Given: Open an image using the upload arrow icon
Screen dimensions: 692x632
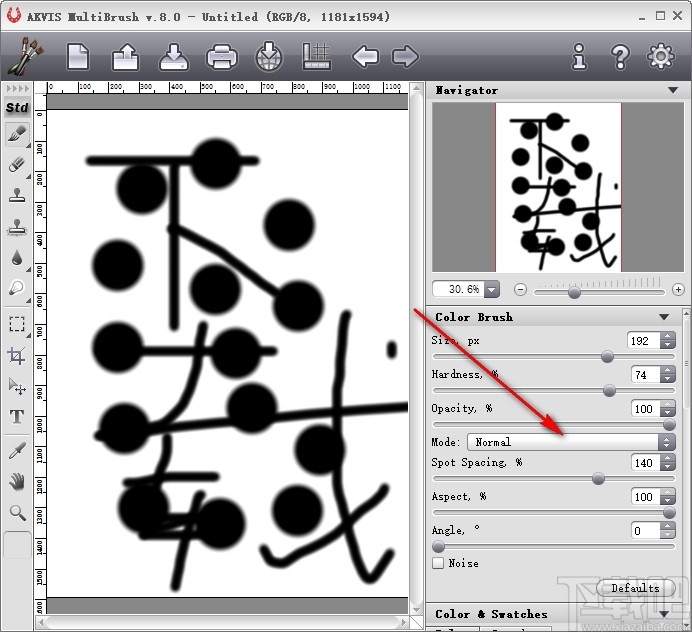Looking at the screenshot, I should click(125, 56).
